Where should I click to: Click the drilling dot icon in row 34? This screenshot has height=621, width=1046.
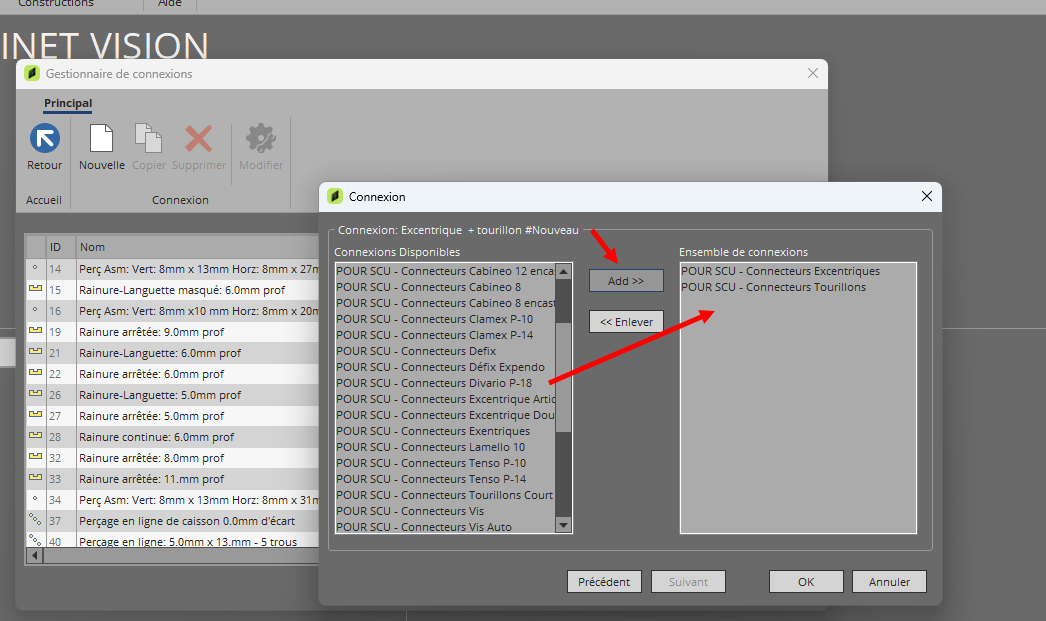tap(35, 498)
